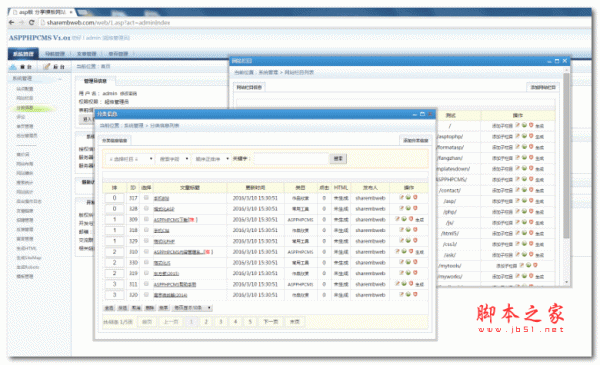Click the green round icon for article ID 317
Viewport: 600px width, 365px height.
pos(408,197)
